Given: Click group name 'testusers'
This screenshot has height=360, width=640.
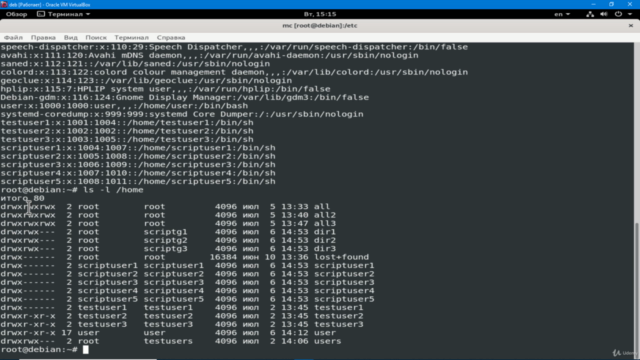Looking at the screenshot, I should pos(168,341).
